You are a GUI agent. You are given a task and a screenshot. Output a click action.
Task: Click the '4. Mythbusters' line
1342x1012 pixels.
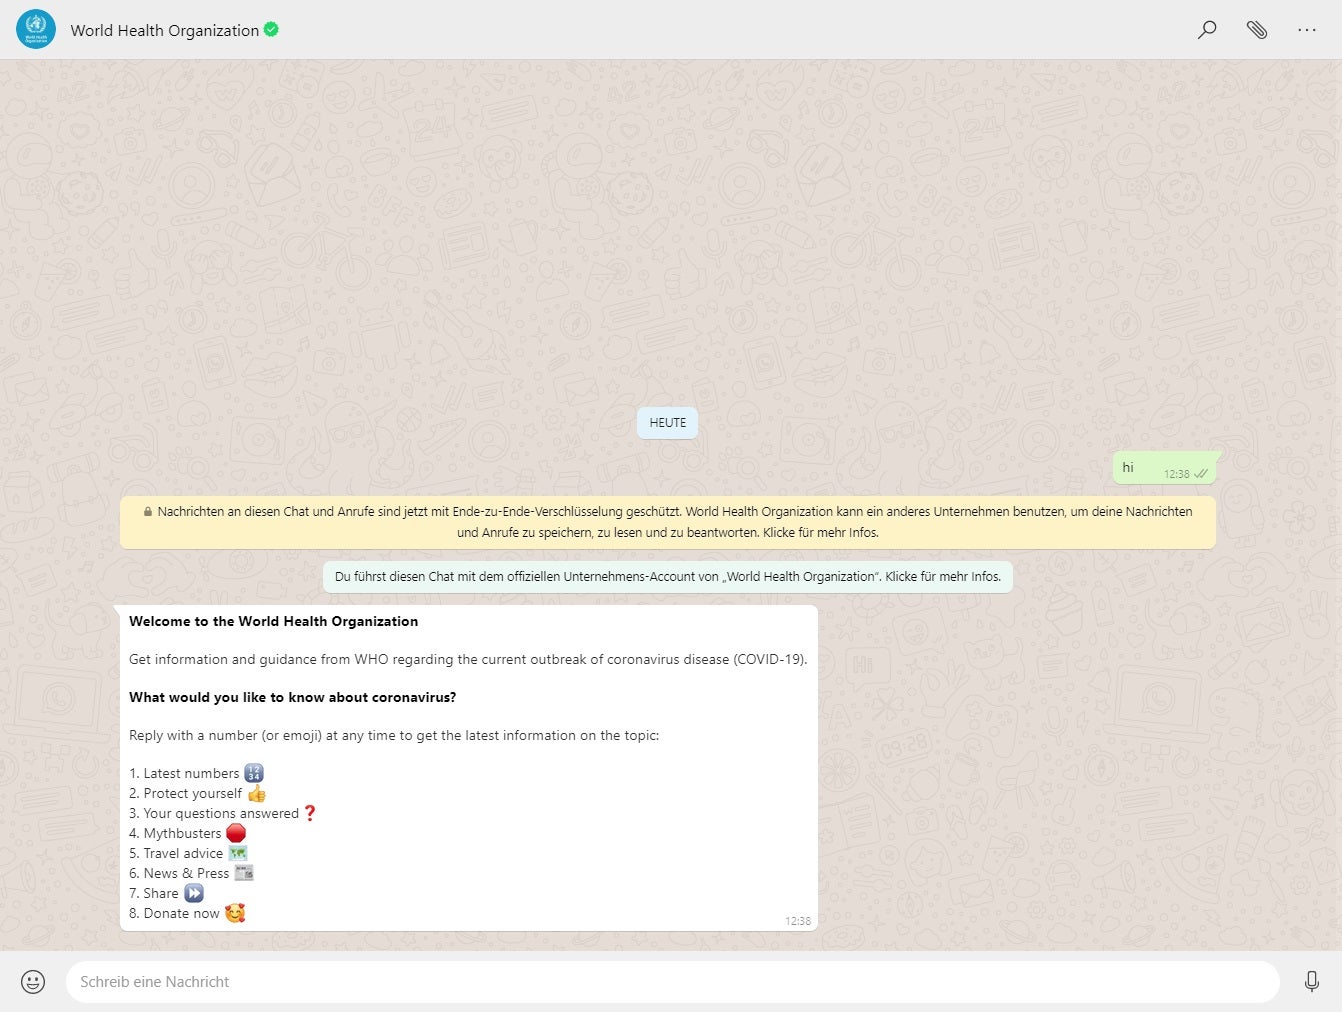tap(187, 833)
